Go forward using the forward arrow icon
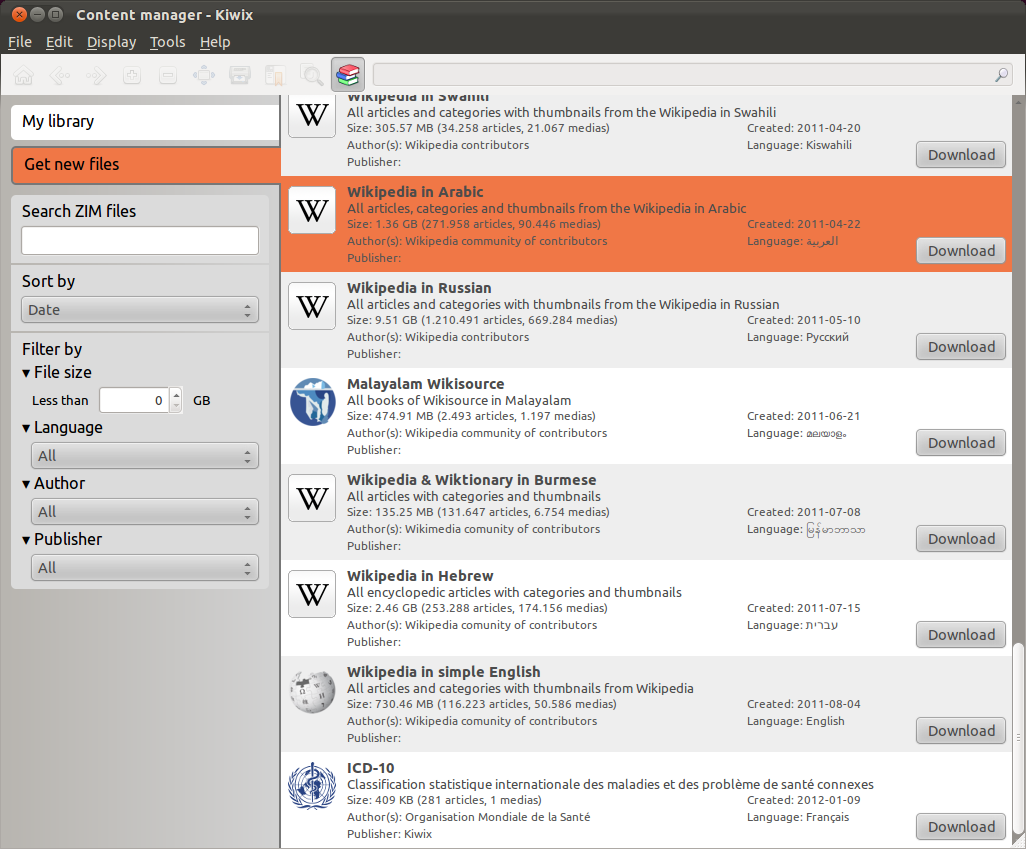The height and width of the screenshot is (849, 1026). [x=95, y=75]
